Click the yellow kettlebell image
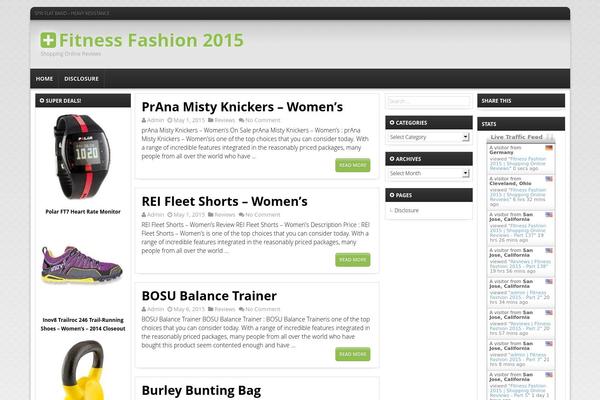 (83, 370)
